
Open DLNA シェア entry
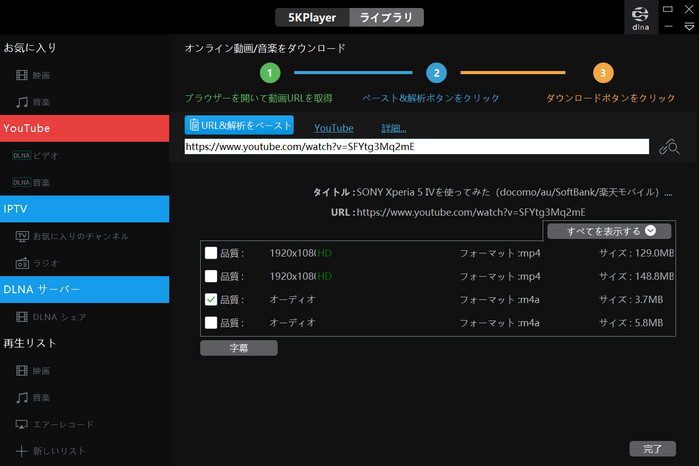click(51, 317)
